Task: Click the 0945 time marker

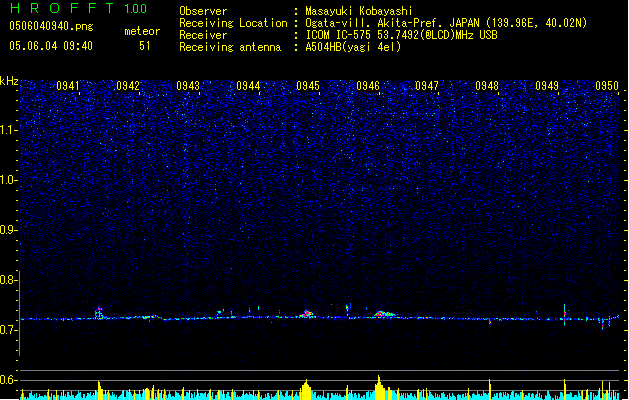Action: pyautogui.click(x=308, y=86)
